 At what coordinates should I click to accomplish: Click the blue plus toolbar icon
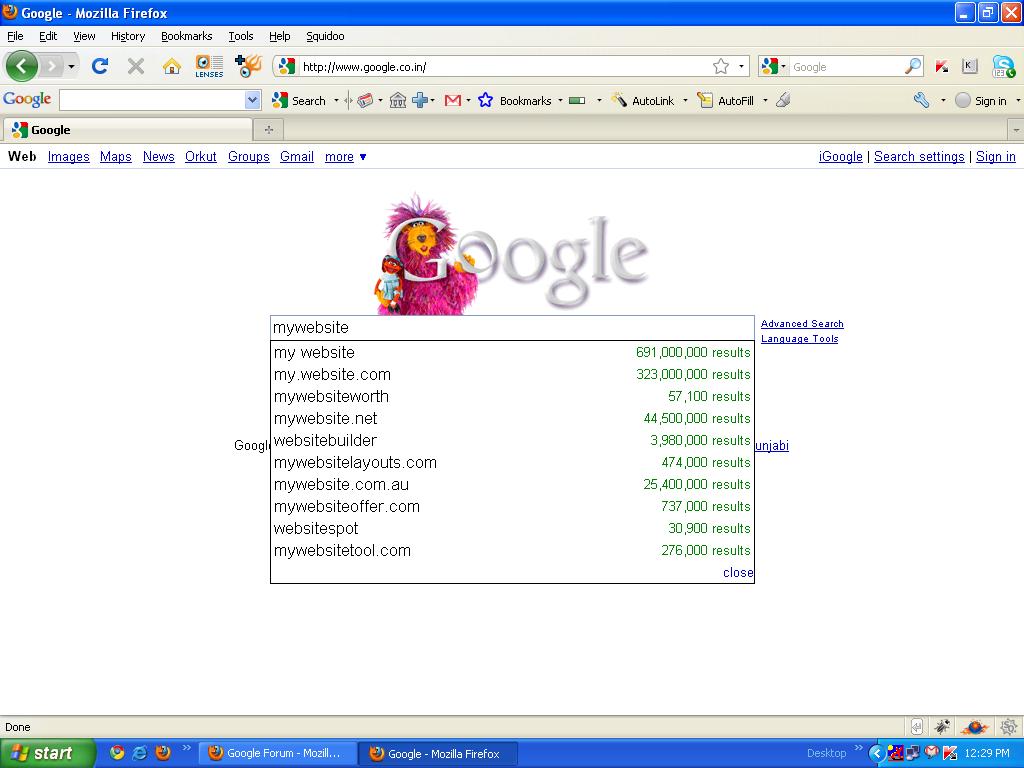(x=420, y=101)
